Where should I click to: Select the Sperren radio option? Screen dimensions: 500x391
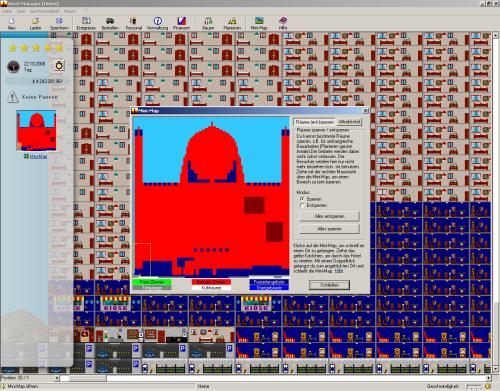point(302,199)
